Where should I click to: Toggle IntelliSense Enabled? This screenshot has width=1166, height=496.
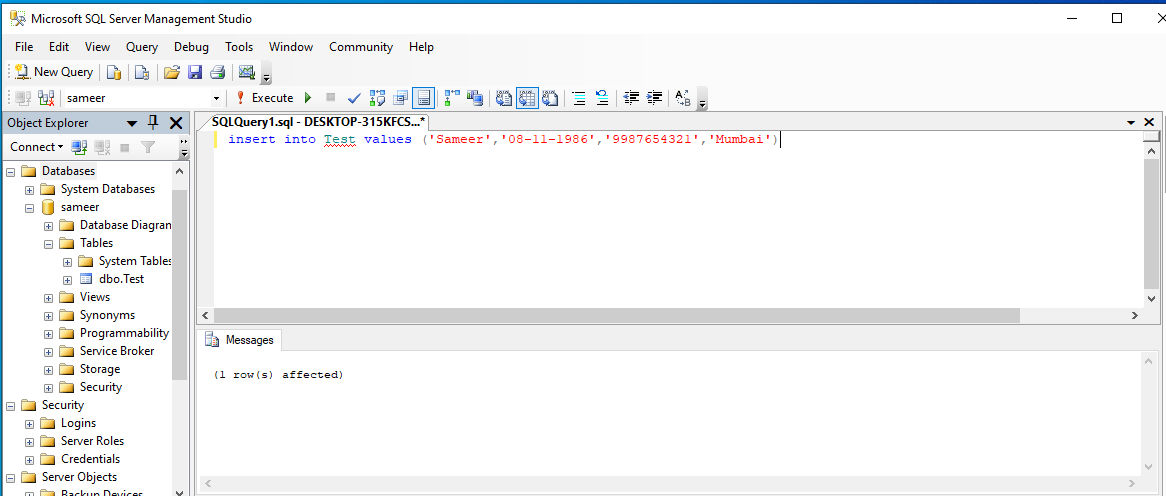tap(423, 97)
